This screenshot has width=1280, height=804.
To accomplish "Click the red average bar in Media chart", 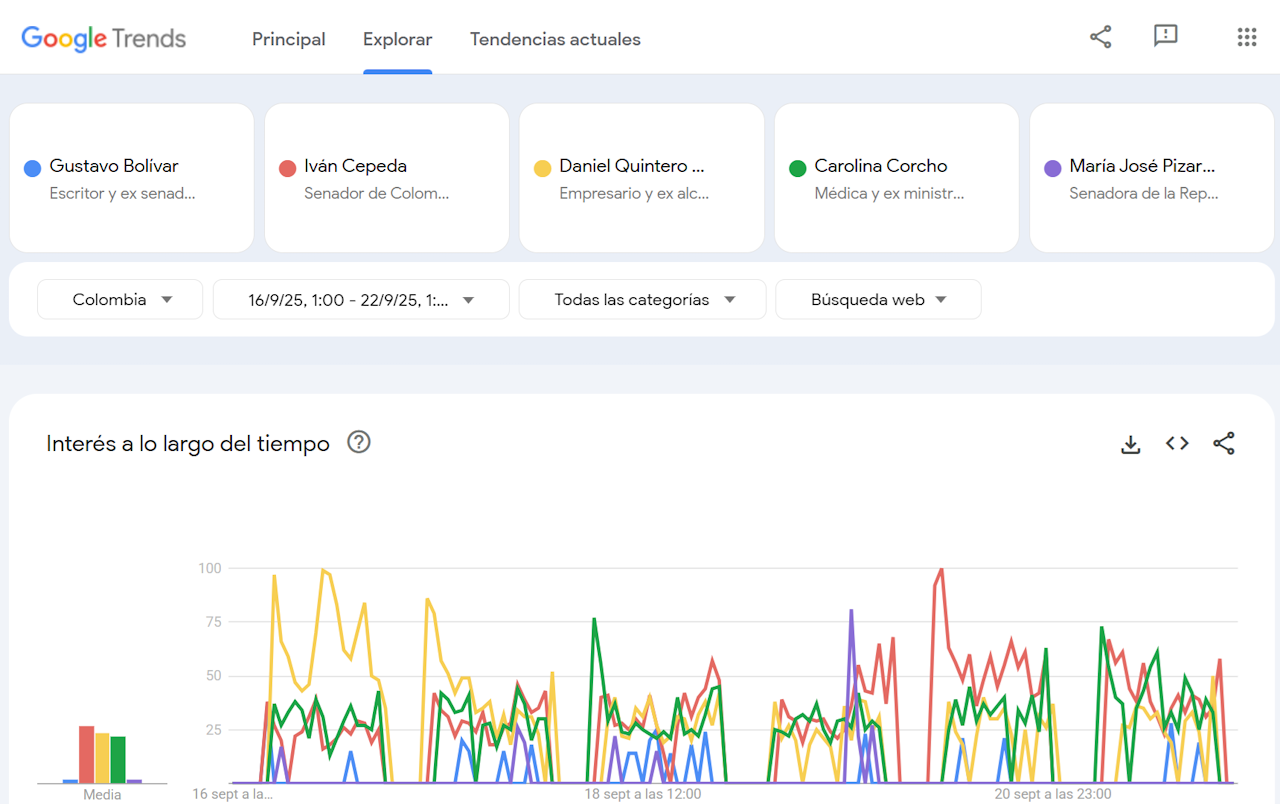I will (x=87, y=754).
